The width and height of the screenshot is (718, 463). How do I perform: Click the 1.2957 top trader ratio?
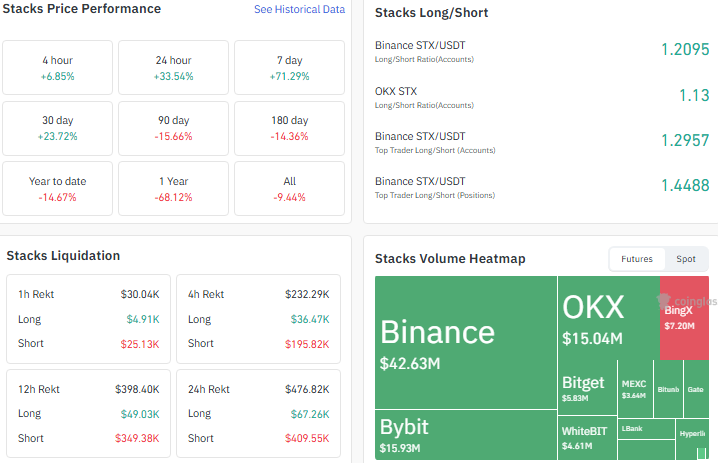click(685, 140)
